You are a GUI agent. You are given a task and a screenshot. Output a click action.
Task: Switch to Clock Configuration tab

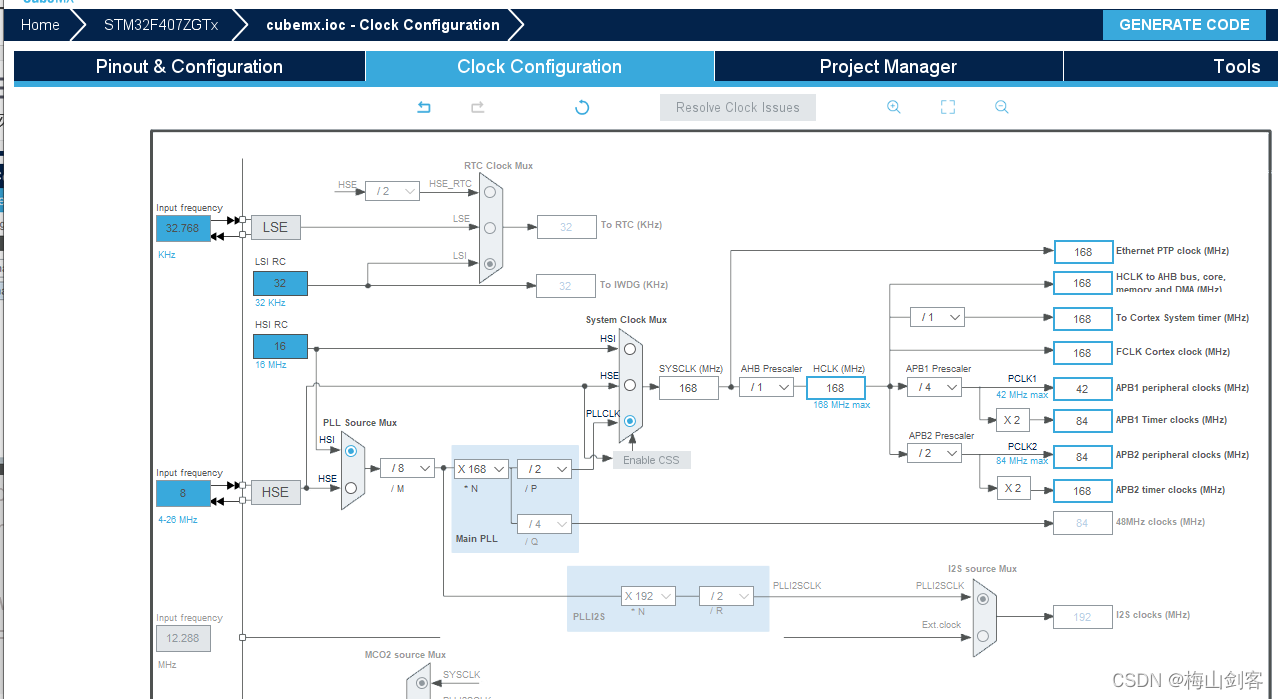(540, 67)
